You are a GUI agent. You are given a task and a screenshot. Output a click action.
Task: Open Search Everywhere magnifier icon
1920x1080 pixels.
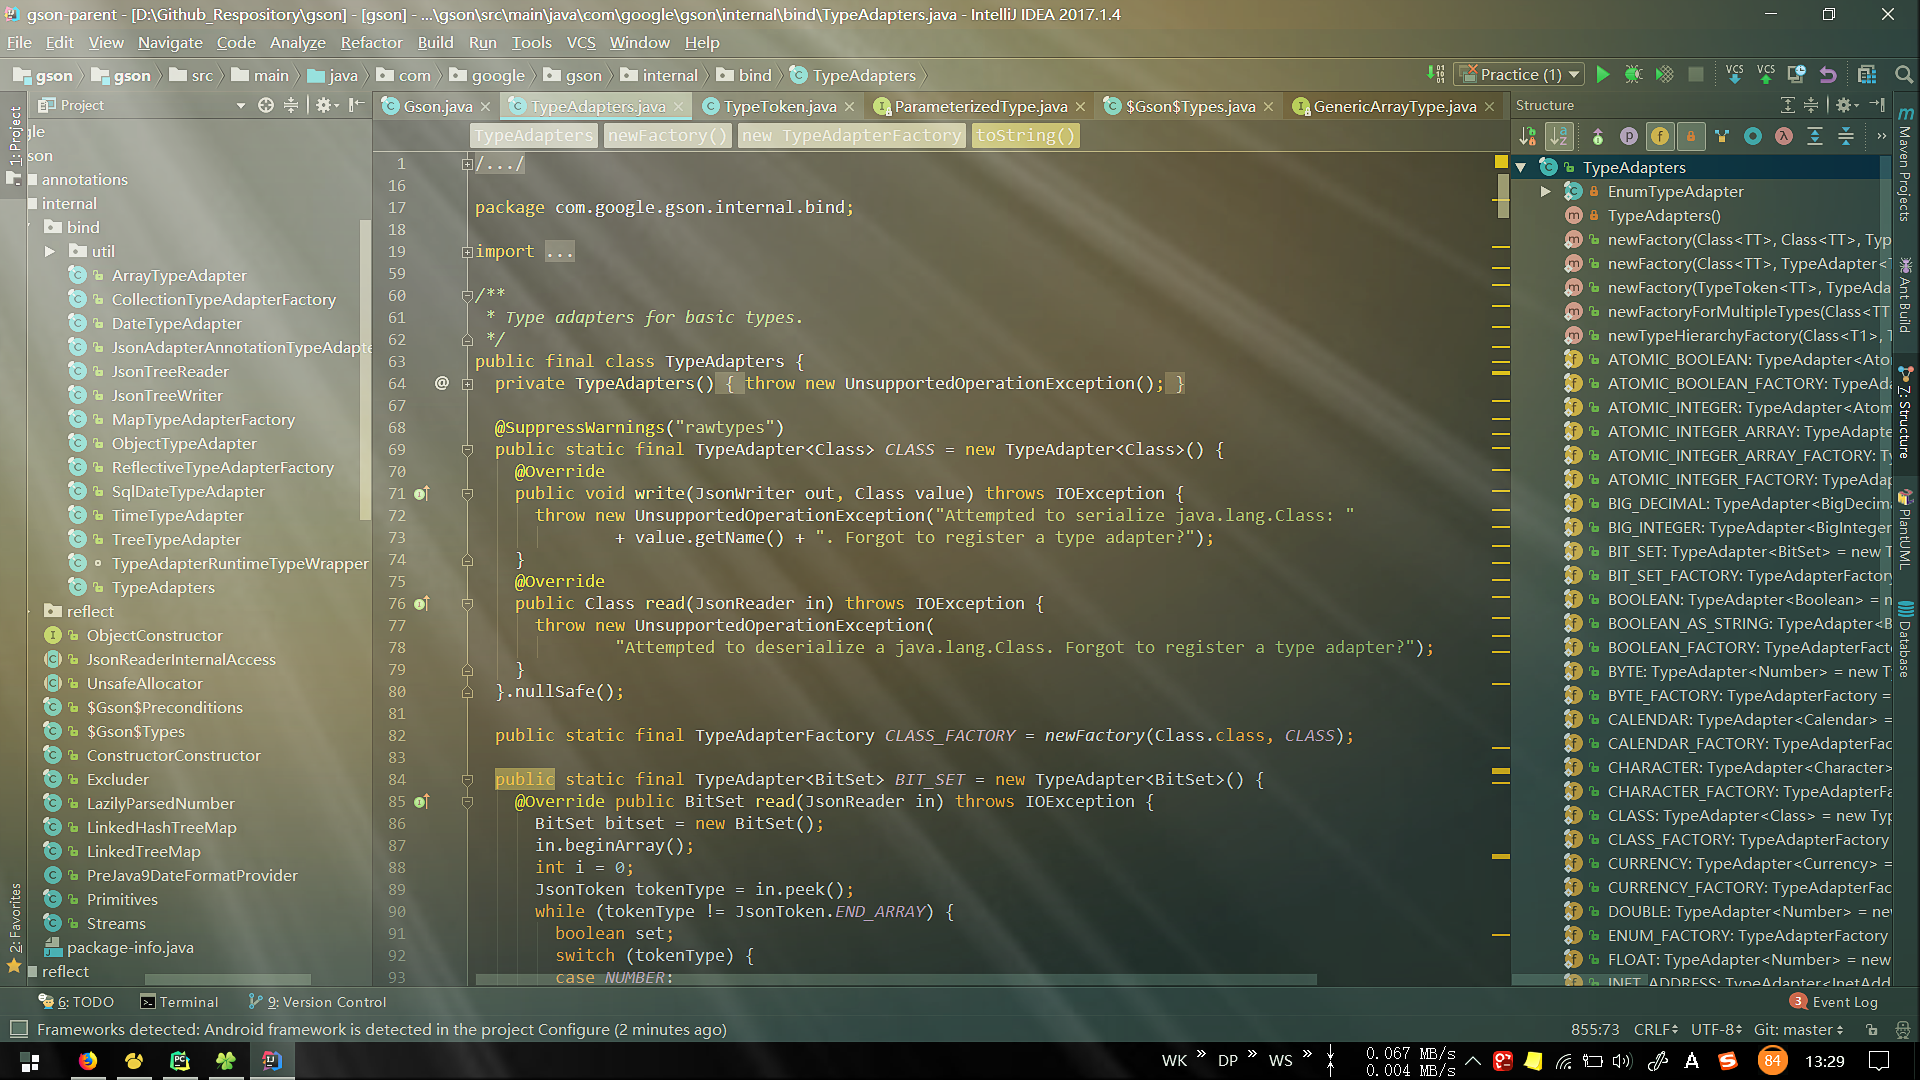1903,75
